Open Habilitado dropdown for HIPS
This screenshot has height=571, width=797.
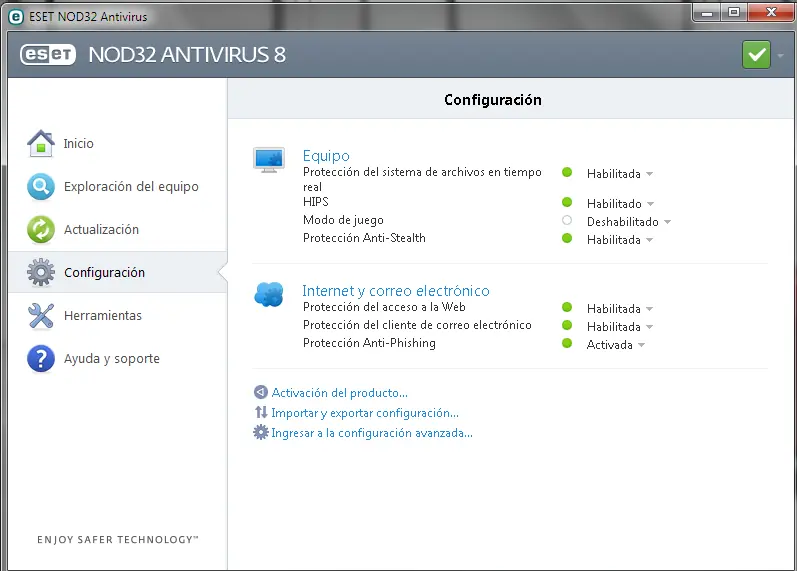click(620, 204)
